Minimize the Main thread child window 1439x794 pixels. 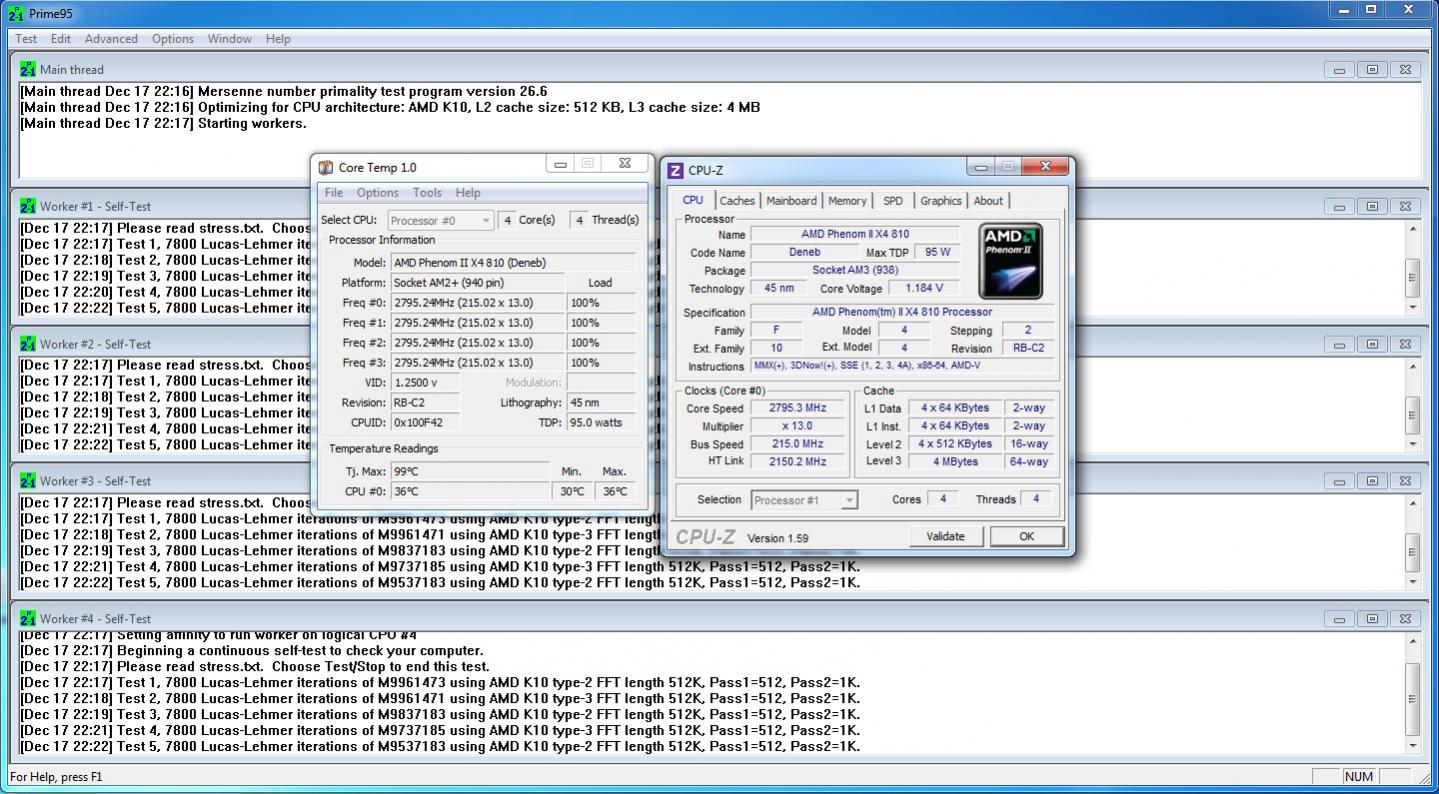pyautogui.click(x=1339, y=69)
